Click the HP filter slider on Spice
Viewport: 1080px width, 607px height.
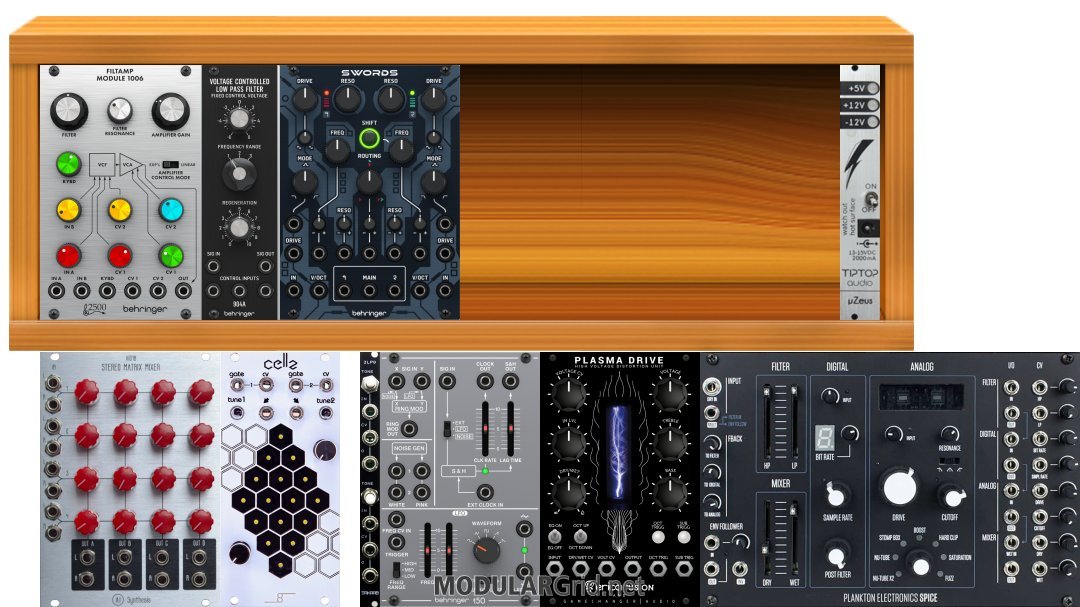(767, 422)
